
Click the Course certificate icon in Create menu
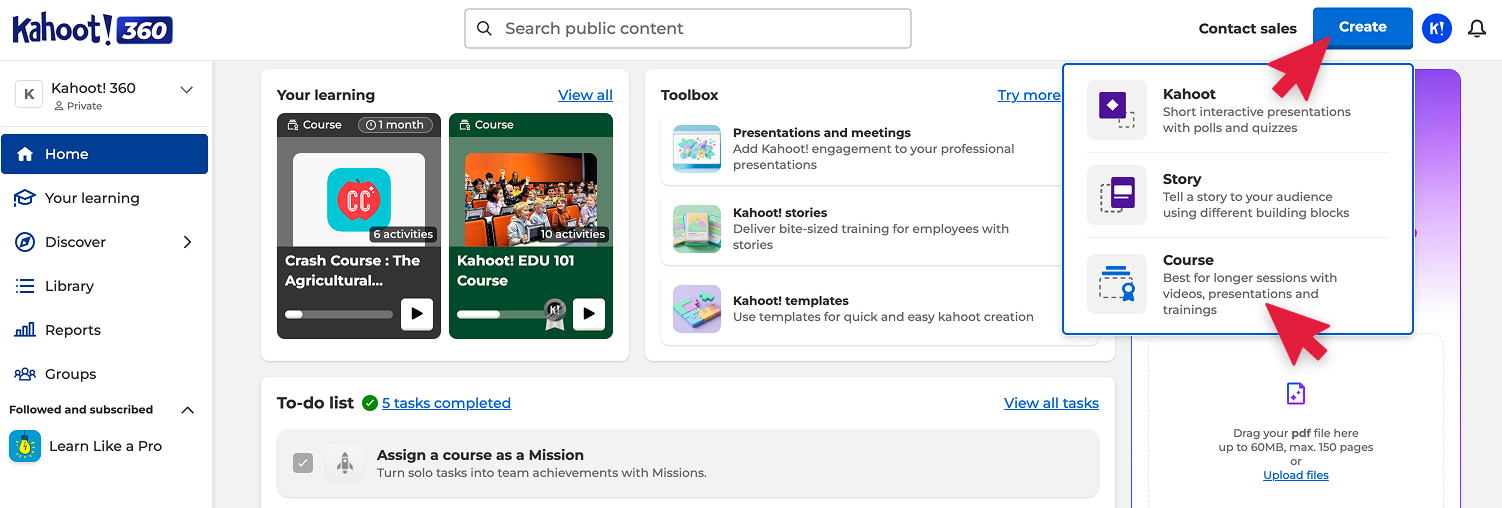(x=1117, y=284)
